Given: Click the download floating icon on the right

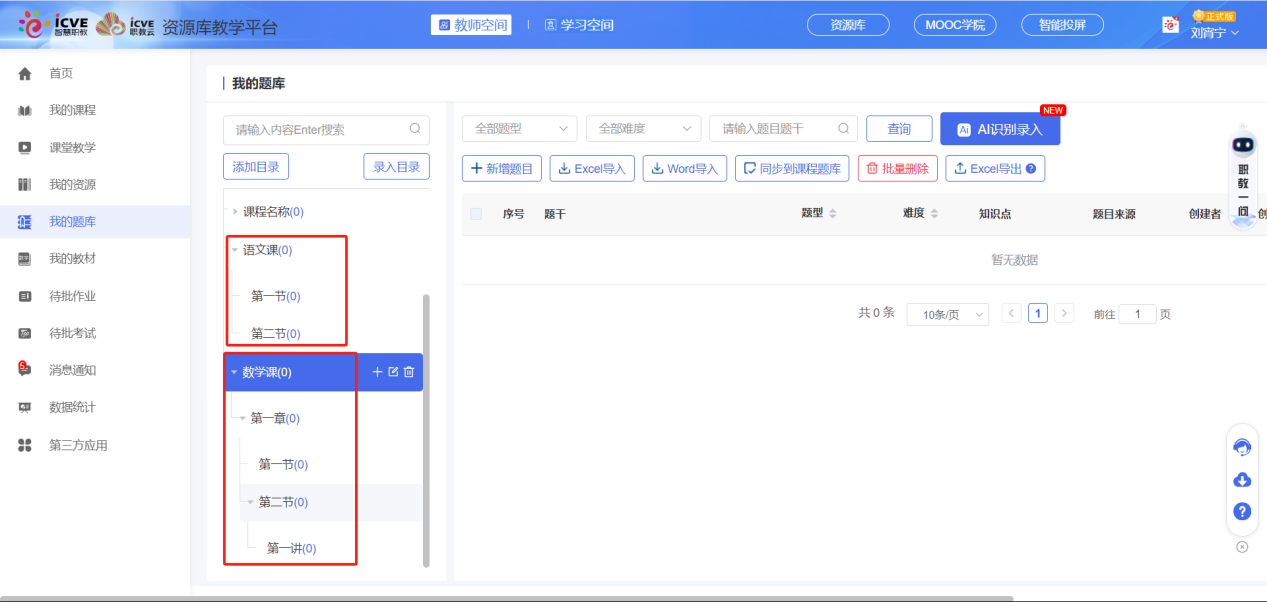Looking at the screenshot, I should pos(1241,480).
